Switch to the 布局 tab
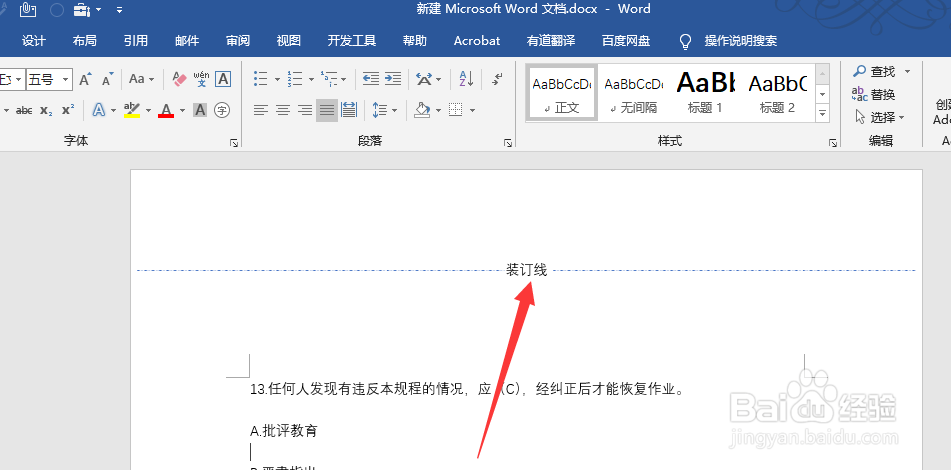This screenshot has height=470, width=951. pyautogui.click(x=84, y=41)
